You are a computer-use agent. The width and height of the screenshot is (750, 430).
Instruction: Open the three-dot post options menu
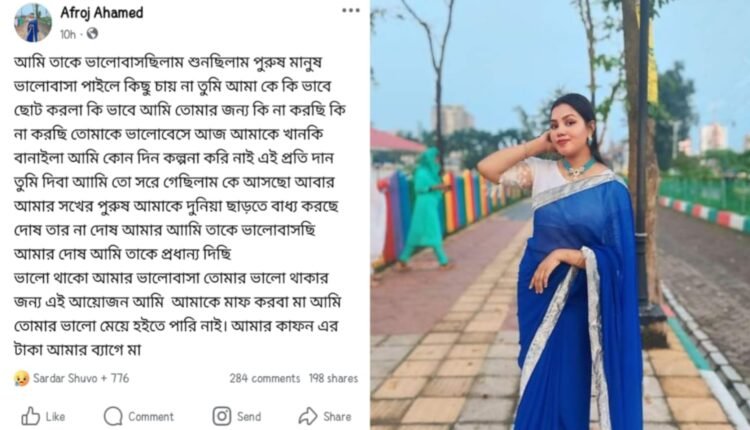[351, 11]
